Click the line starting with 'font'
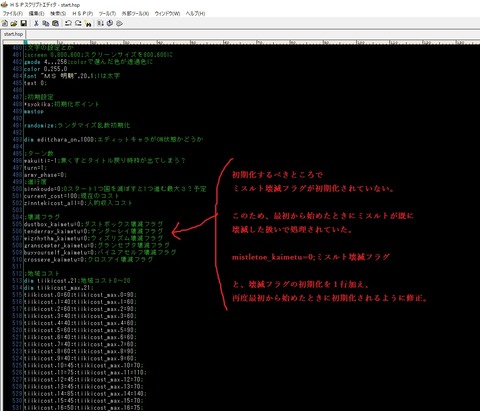Screen dimensions: 480x411 pos(72,76)
